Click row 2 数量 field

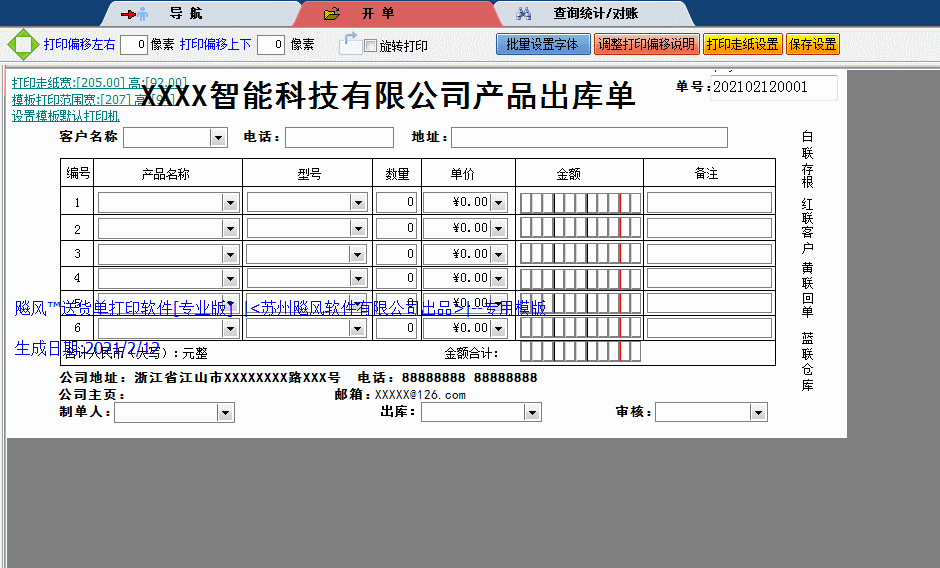[396, 228]
